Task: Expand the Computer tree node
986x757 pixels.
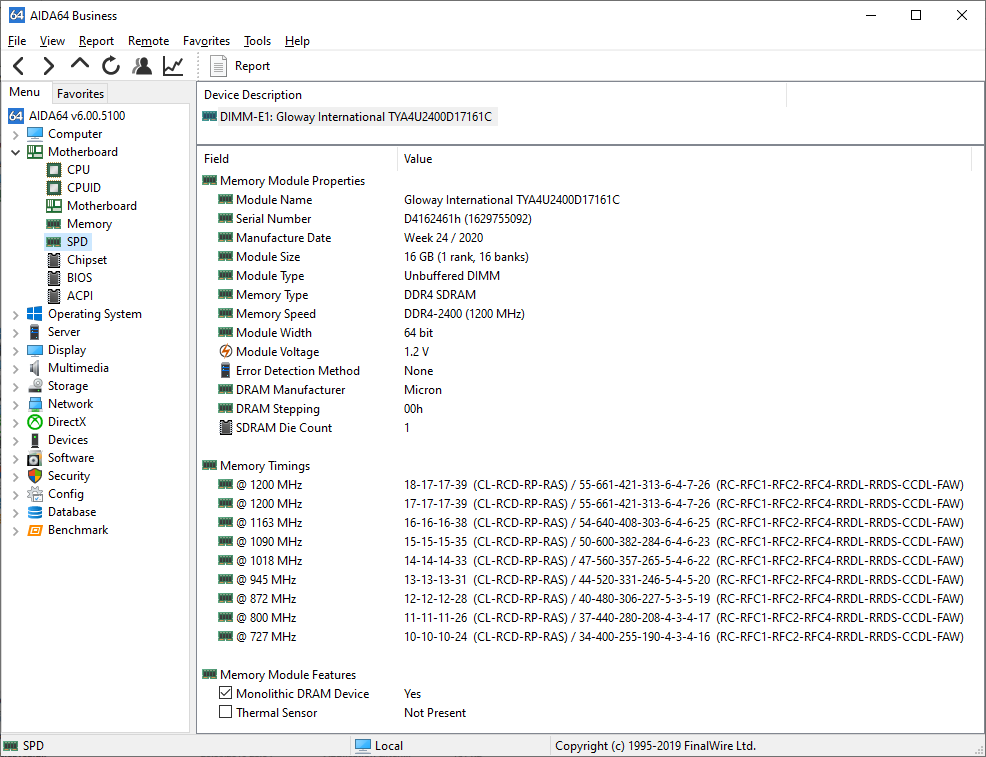Action: [x=16, y=134]
